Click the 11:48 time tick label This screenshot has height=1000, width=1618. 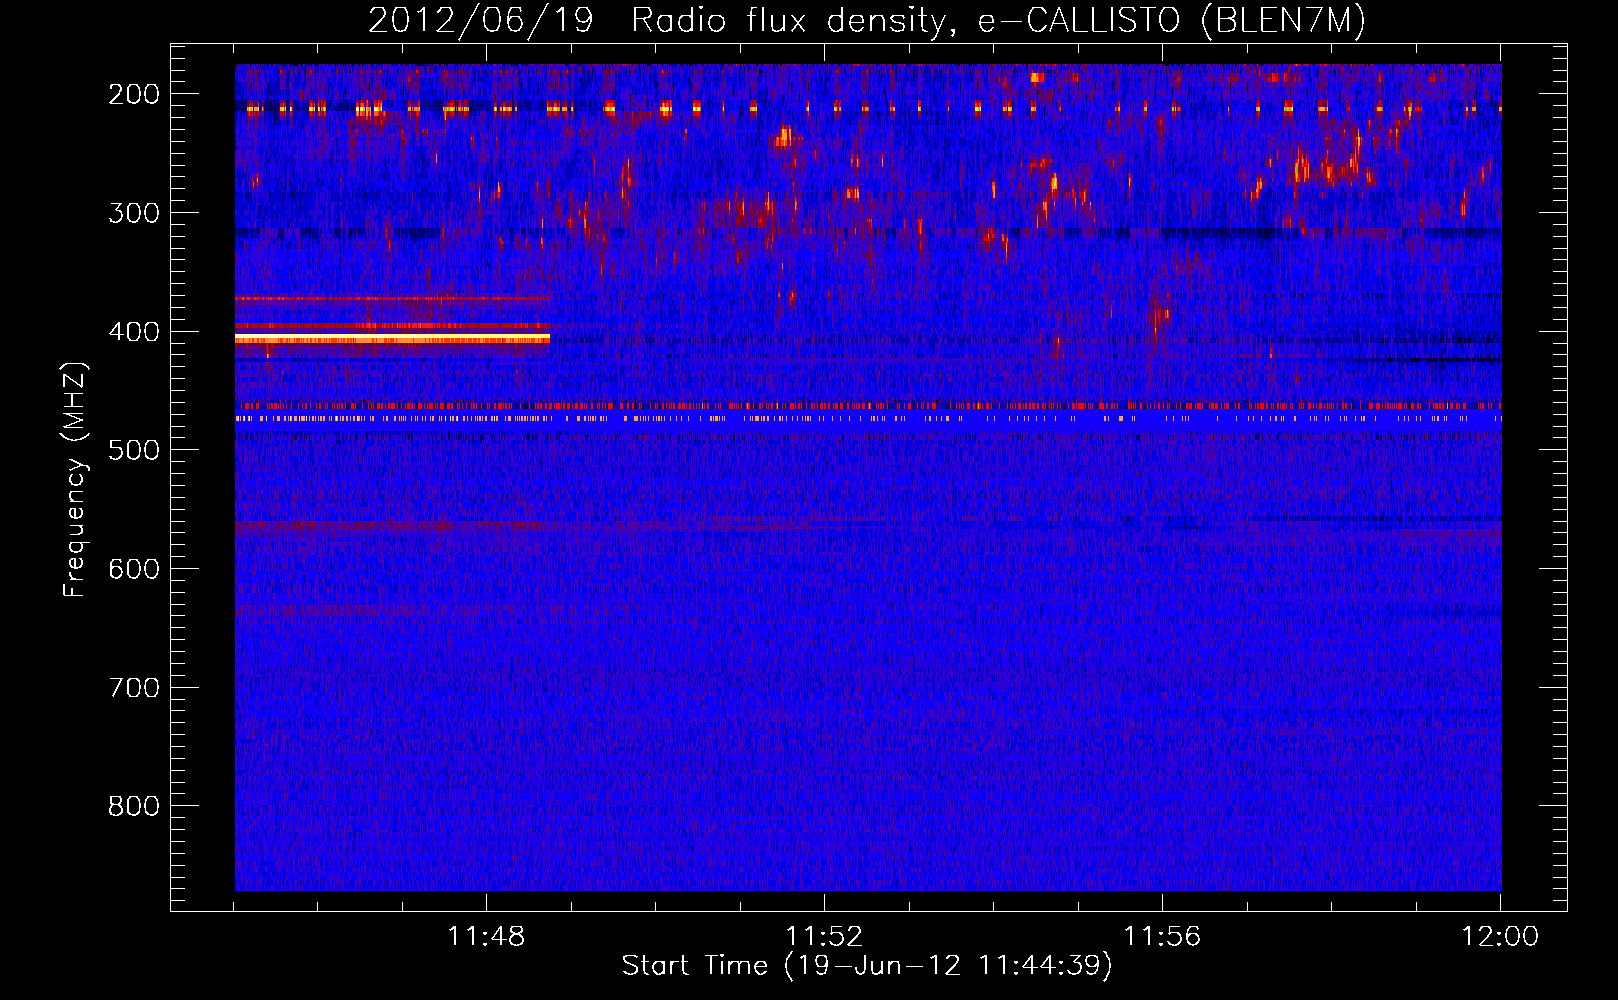pyautogui.click(x=486, y=937)
